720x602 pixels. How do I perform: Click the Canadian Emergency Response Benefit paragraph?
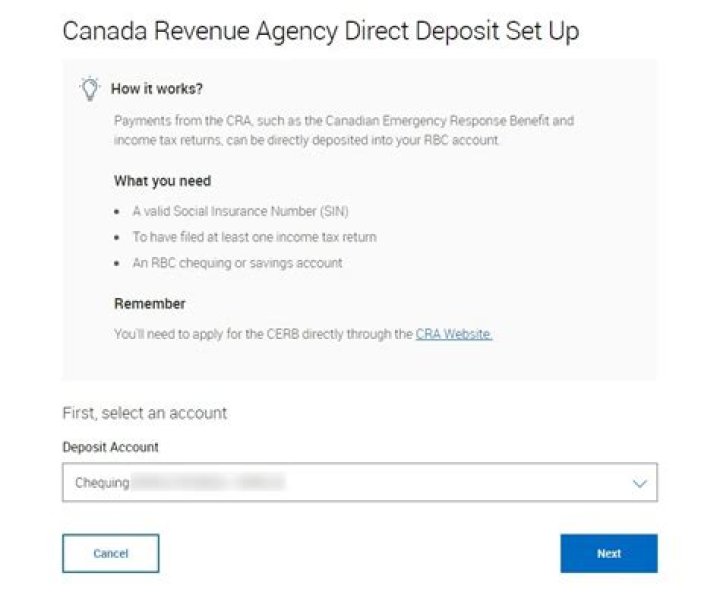pos(344,130)
